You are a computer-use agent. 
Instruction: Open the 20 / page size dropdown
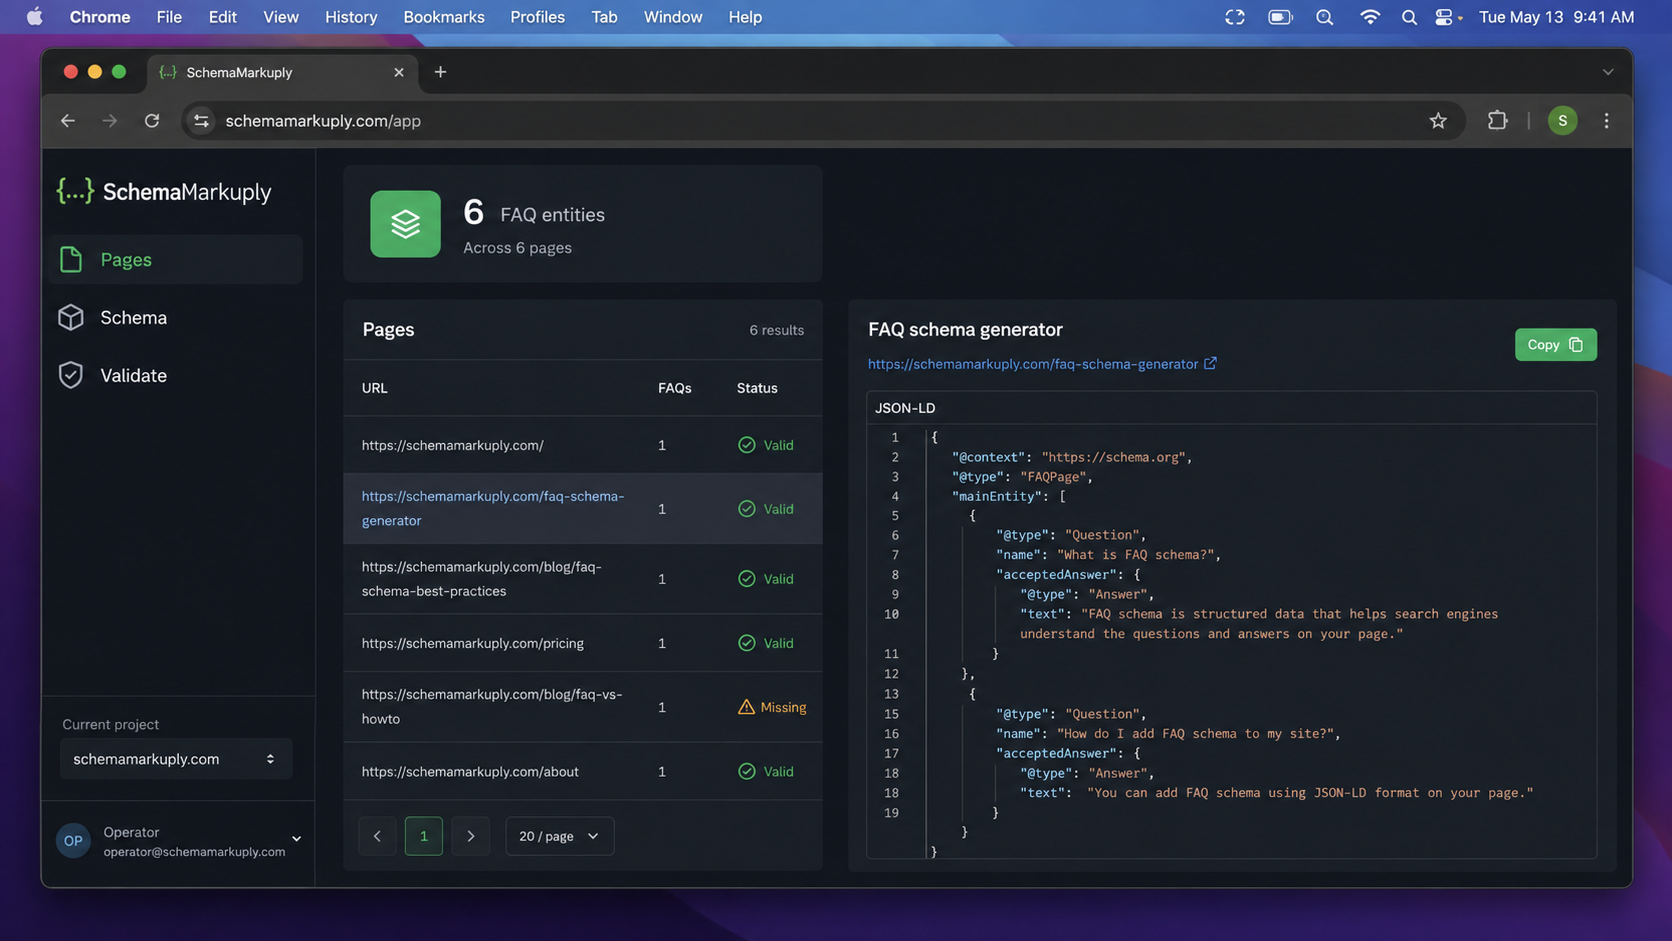tap(559, 836)
